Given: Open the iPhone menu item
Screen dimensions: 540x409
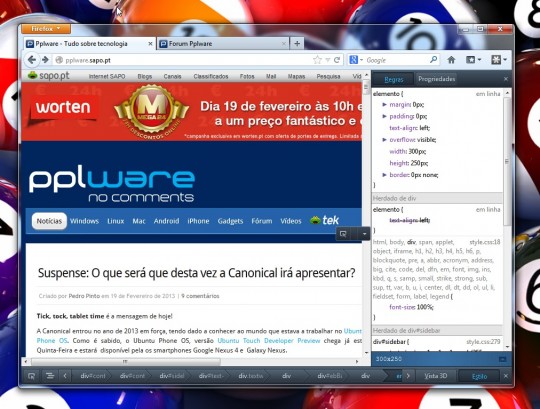Looking at the screenshot, I should [x=198, y=221].
